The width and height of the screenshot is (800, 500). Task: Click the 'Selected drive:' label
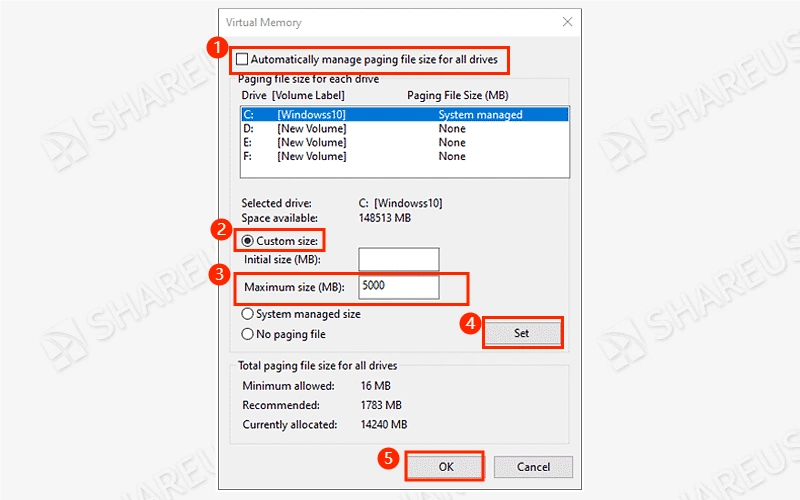(277, 203)
